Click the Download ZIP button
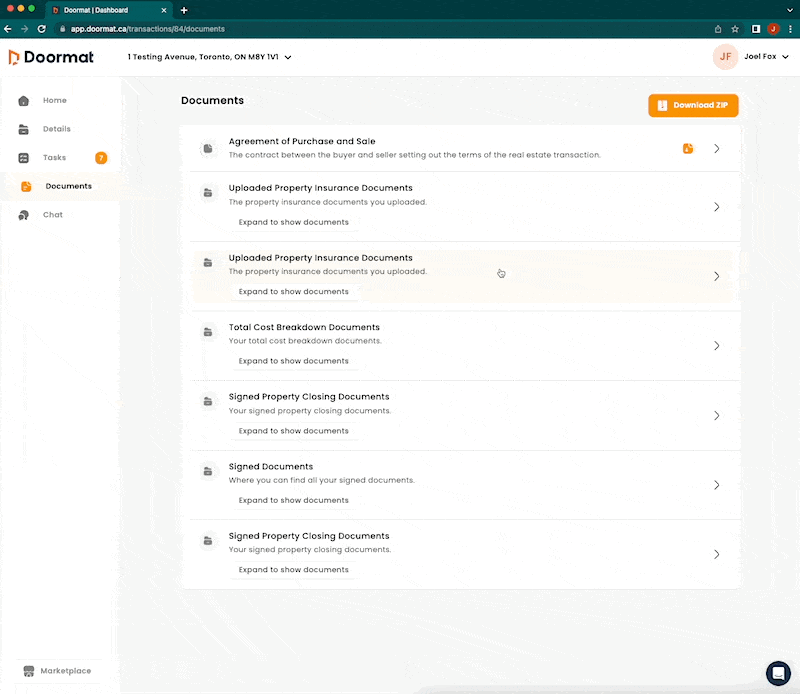The image size is (800, 694). point(692,105)
